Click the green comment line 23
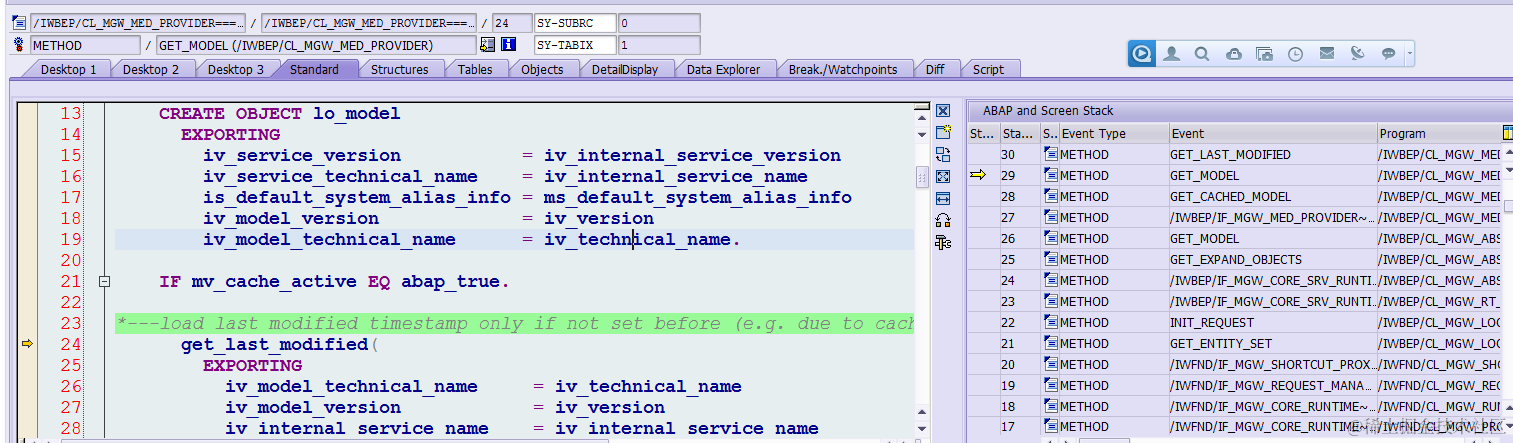 [x=515, y=323]
